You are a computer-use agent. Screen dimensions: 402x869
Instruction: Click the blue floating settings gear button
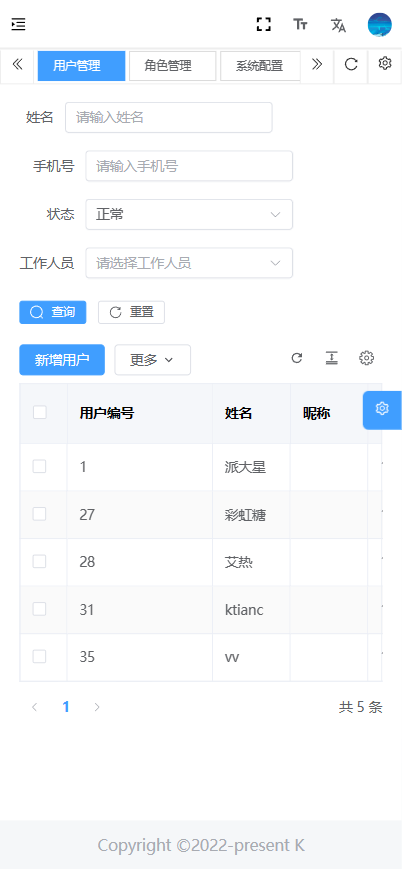point(382,410)
